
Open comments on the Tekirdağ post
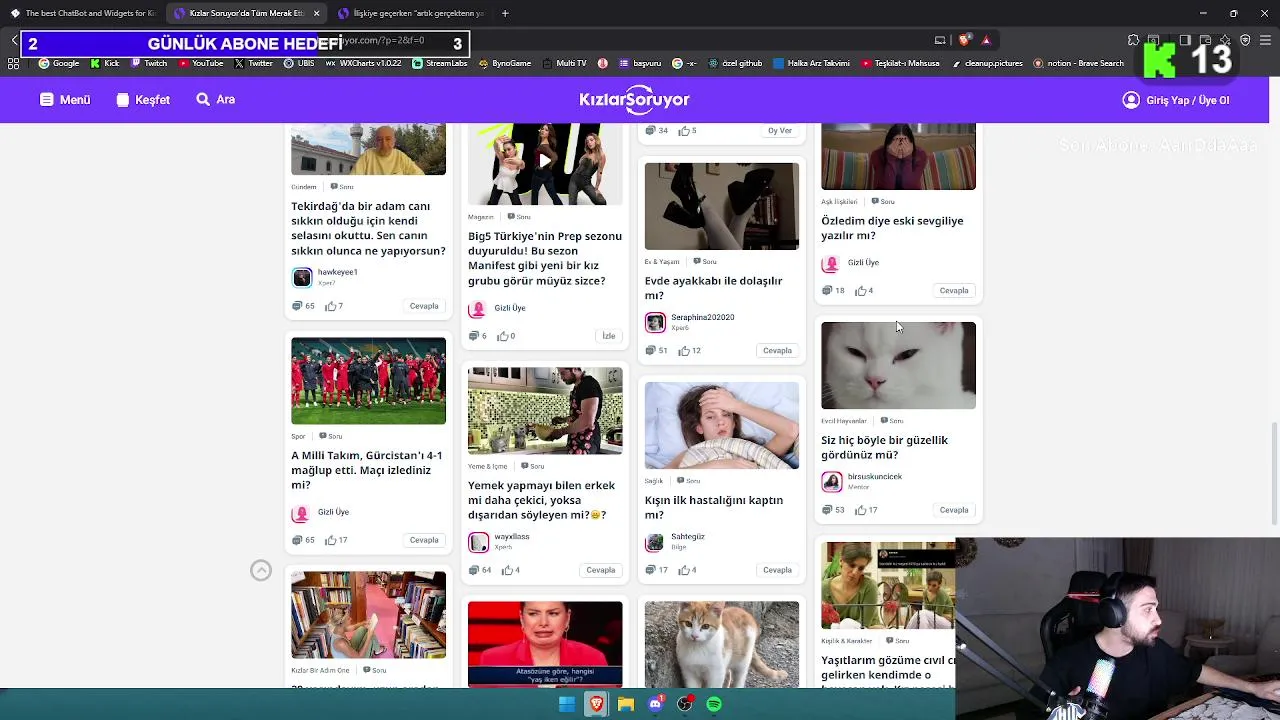point(303,306)
